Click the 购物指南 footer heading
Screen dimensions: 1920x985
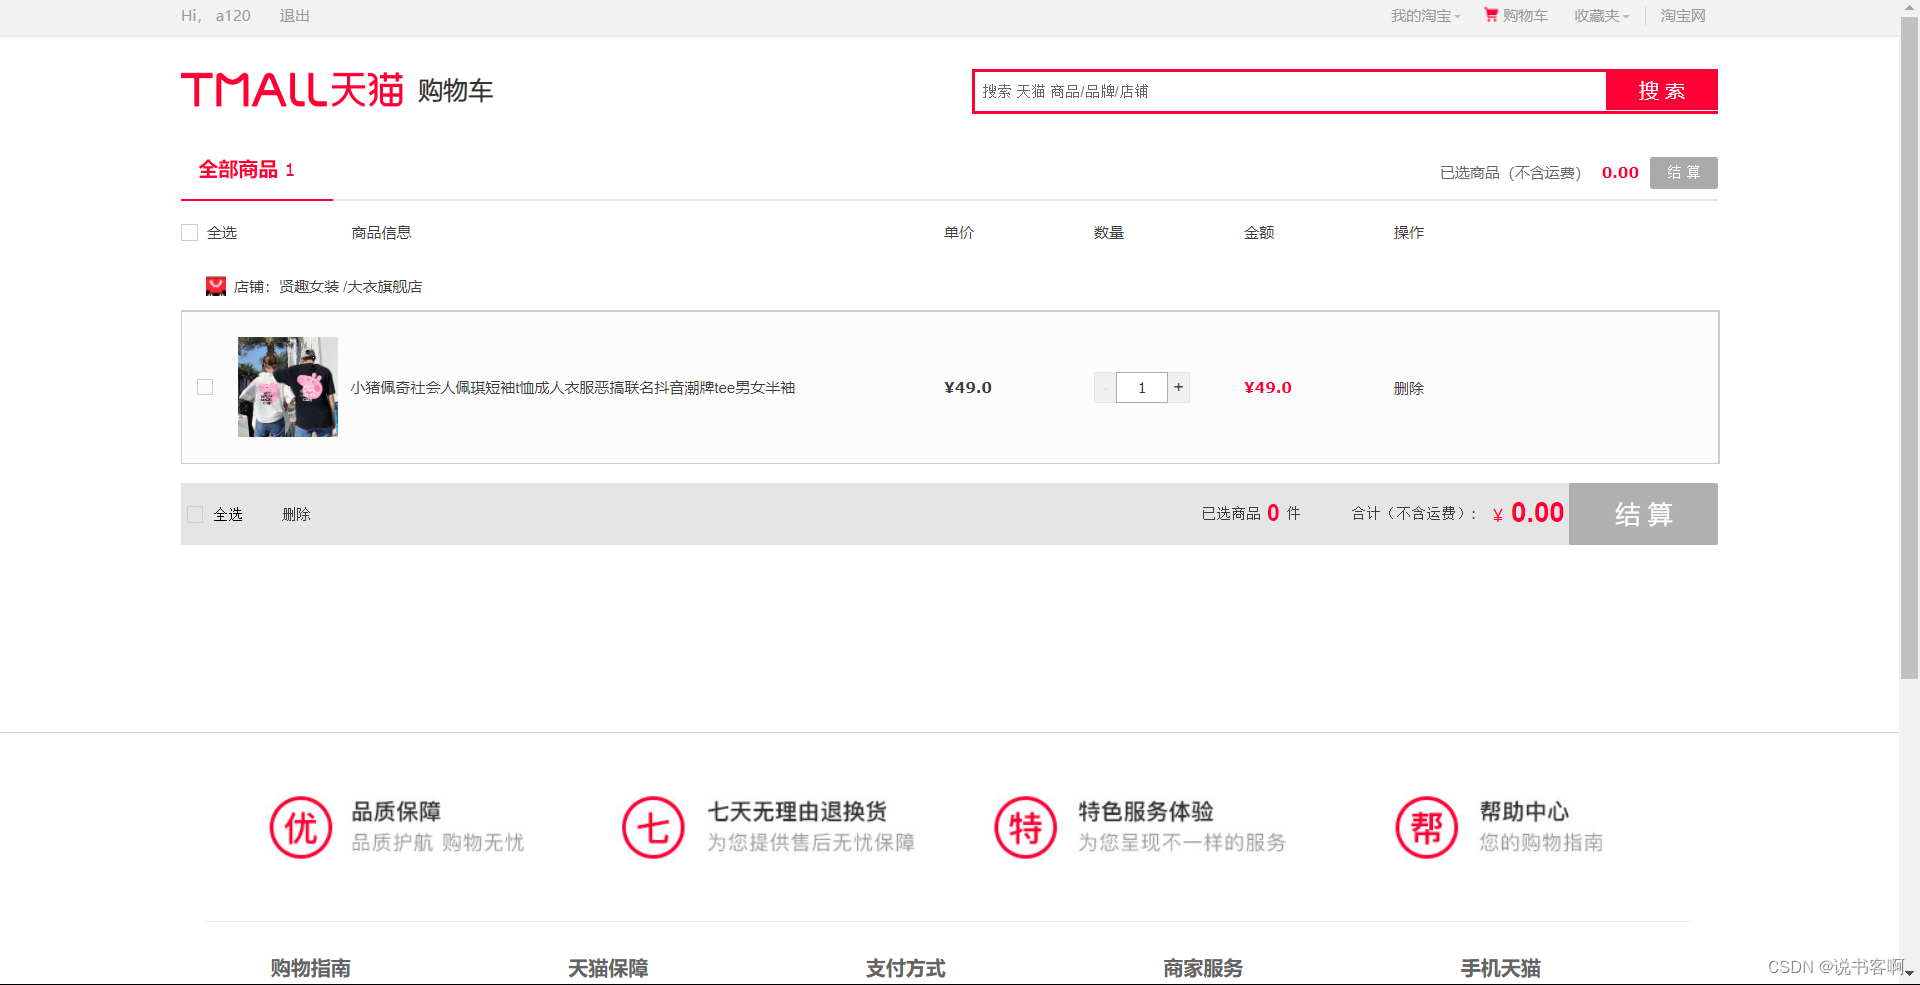click(311, 968)
